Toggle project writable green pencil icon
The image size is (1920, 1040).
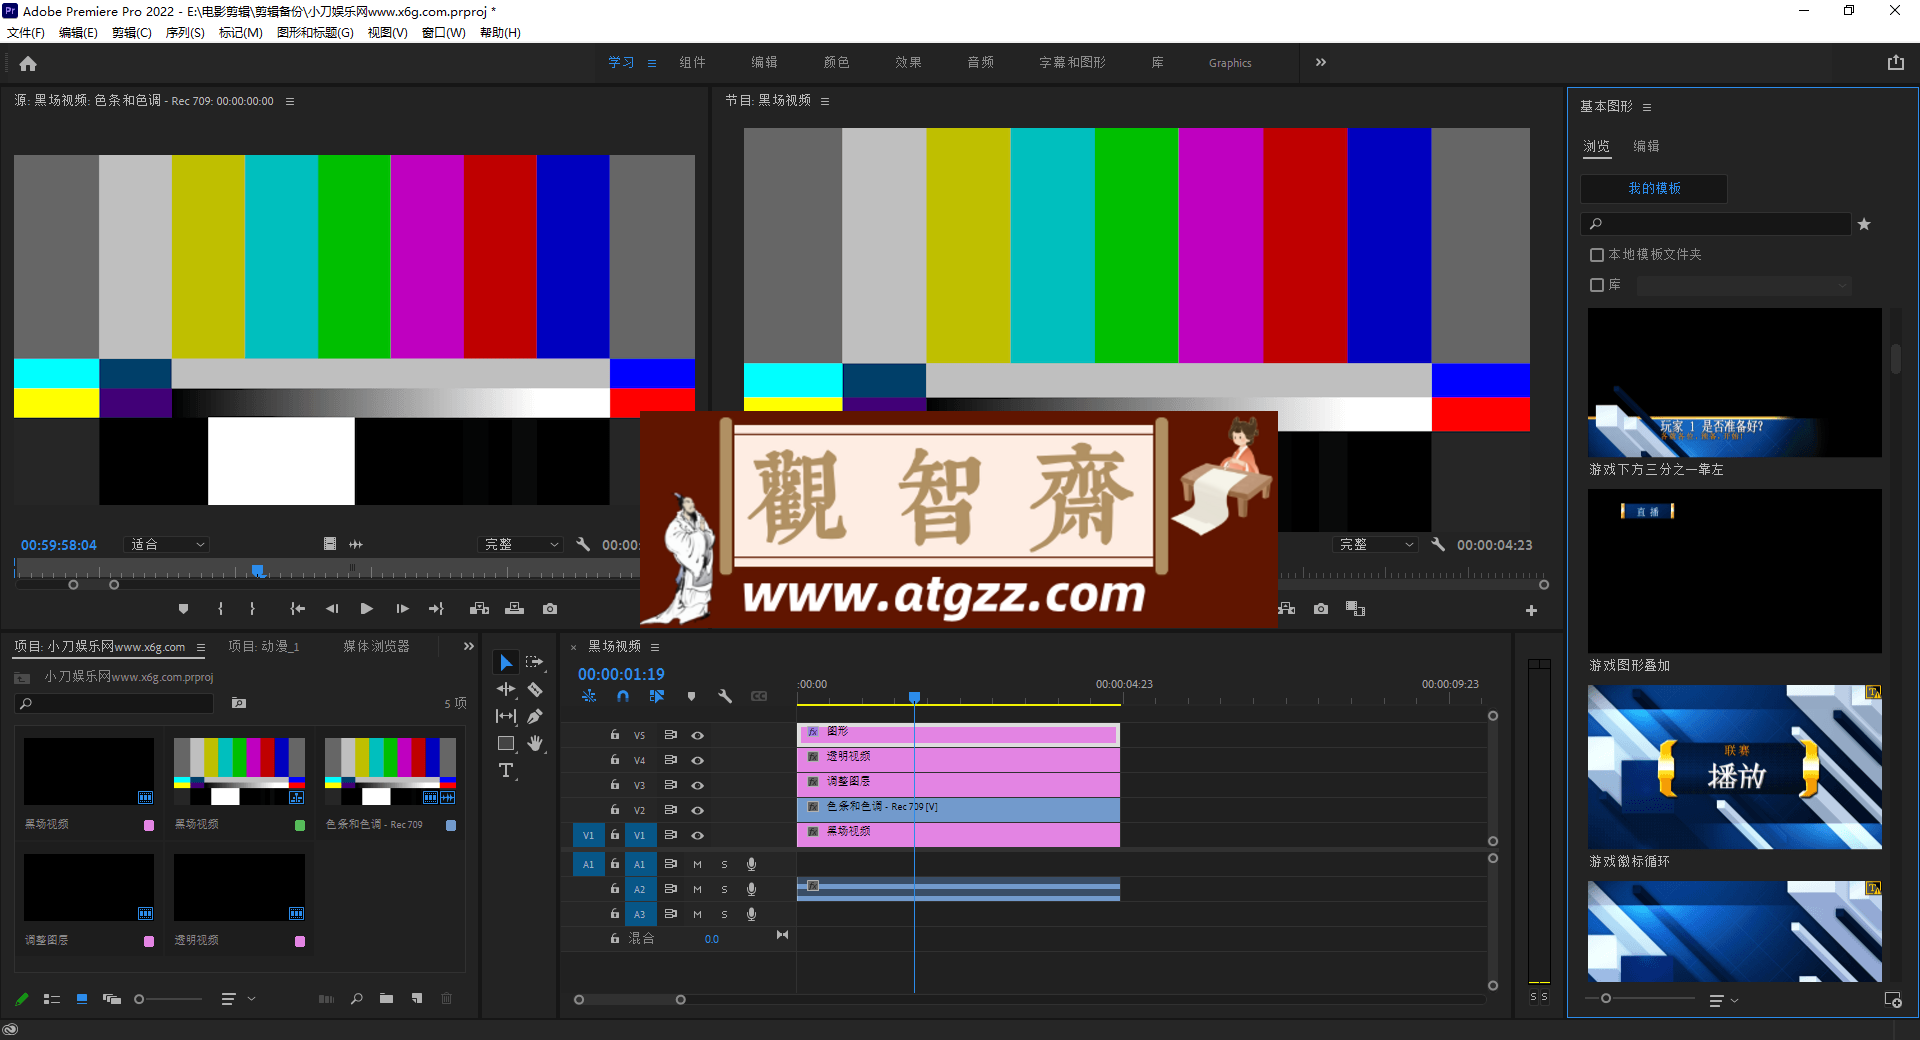(21, 998)
